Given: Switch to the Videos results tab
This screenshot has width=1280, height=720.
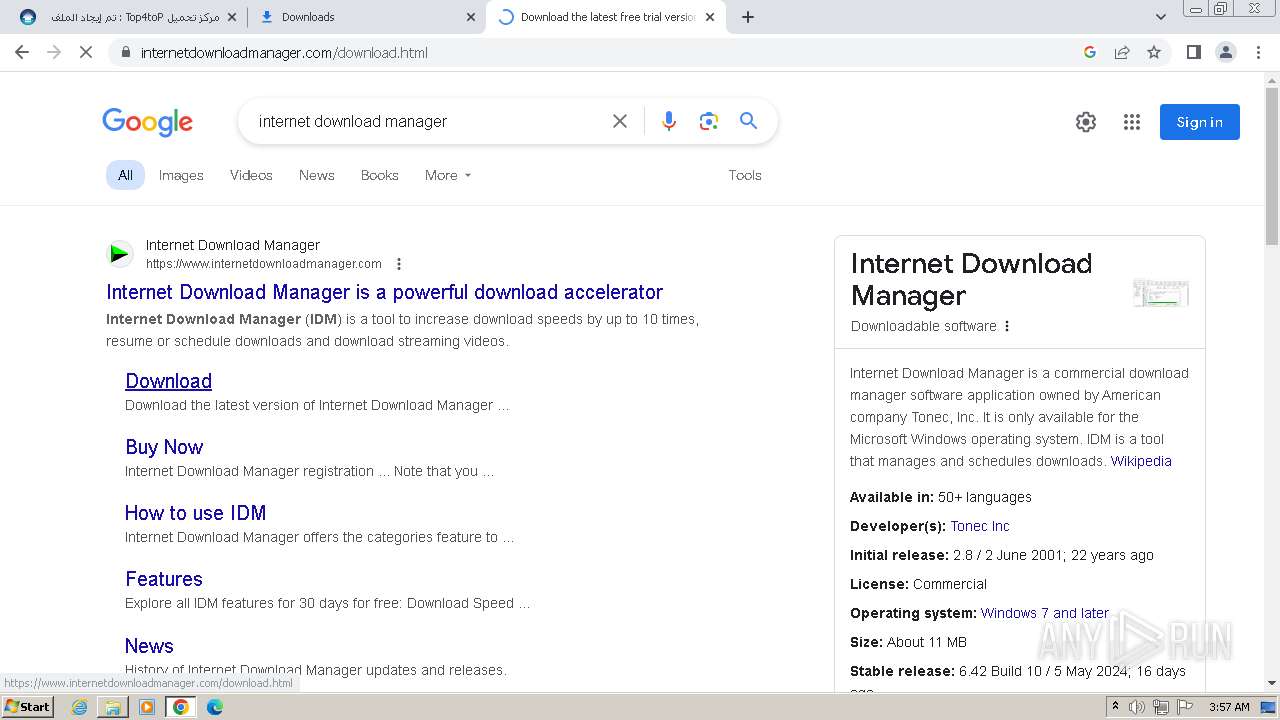Looking at the screenshot, I should coord(251,175).
